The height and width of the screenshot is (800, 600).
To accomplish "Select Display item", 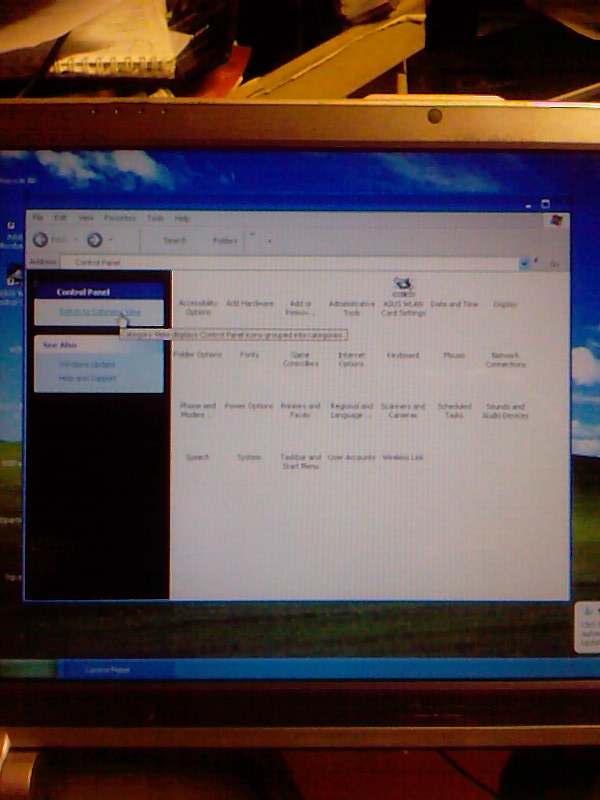I will [505, 304].
